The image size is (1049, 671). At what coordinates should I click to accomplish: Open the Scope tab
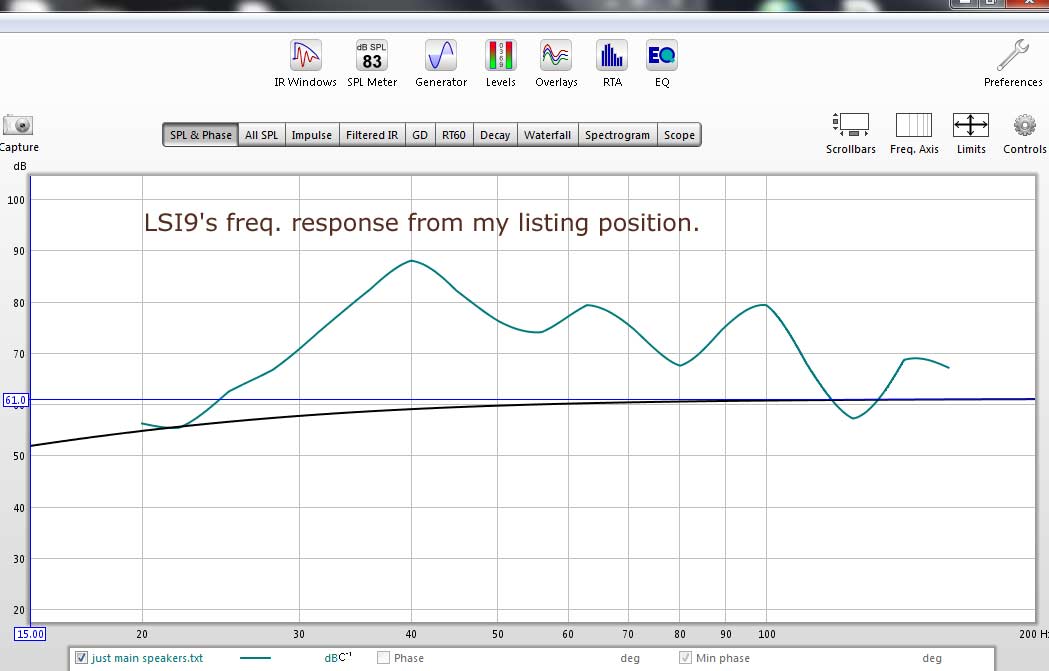(679, 134)
